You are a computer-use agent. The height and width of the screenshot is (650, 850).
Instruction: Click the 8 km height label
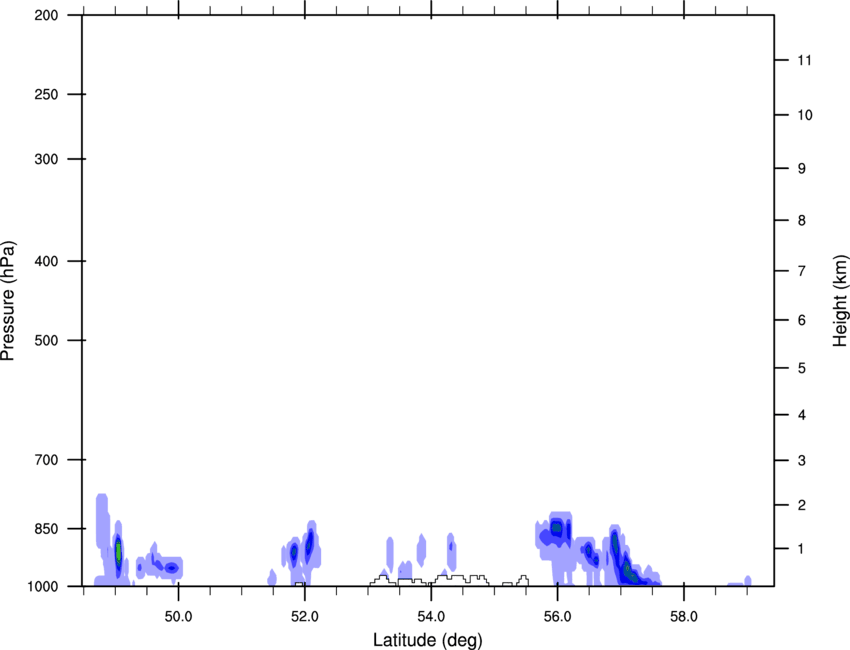(x=802, y=220)
